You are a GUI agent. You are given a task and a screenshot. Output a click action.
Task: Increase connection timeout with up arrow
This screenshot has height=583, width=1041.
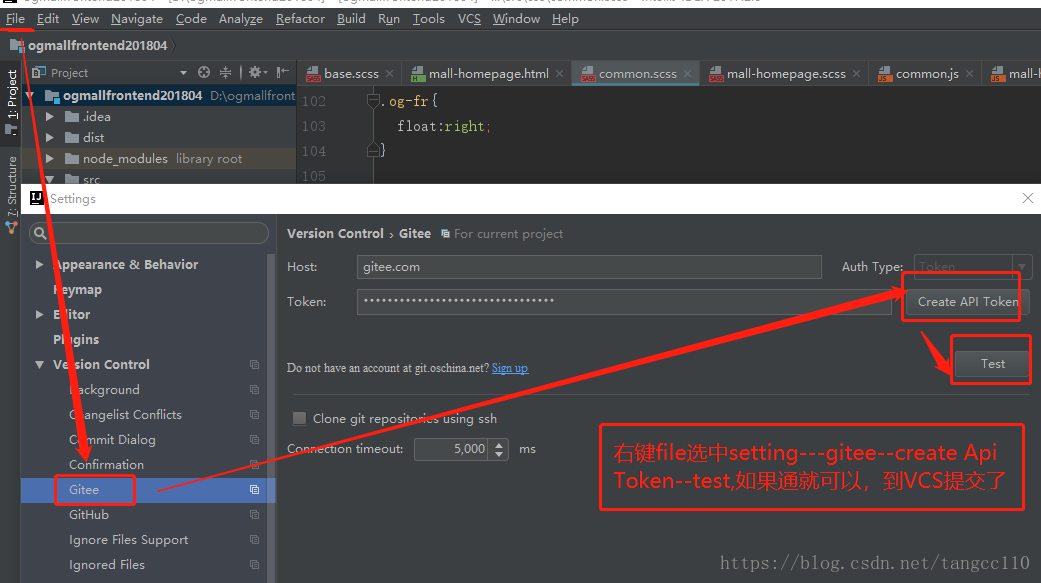499,444
